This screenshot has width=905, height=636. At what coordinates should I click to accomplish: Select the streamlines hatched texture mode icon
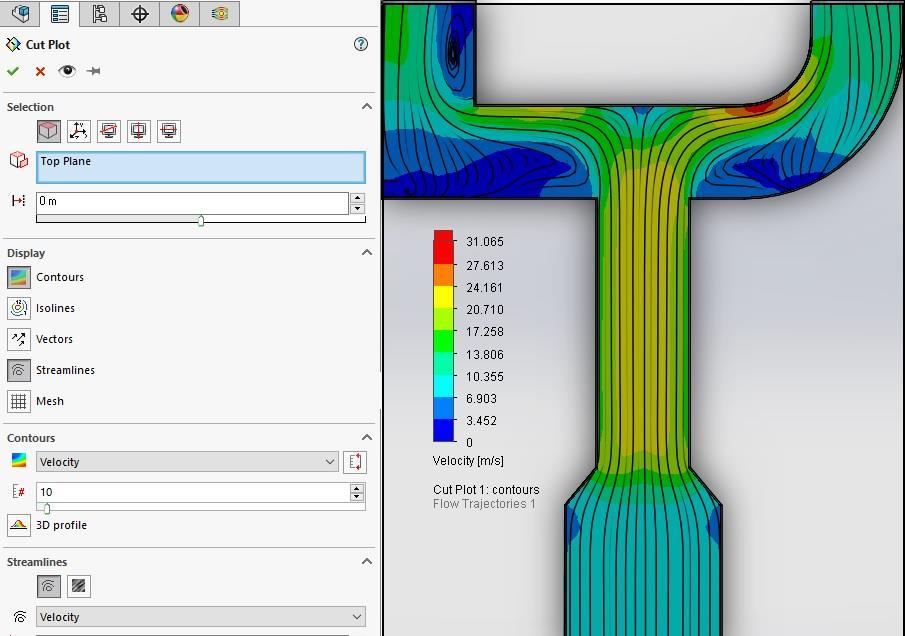(78, 586)
